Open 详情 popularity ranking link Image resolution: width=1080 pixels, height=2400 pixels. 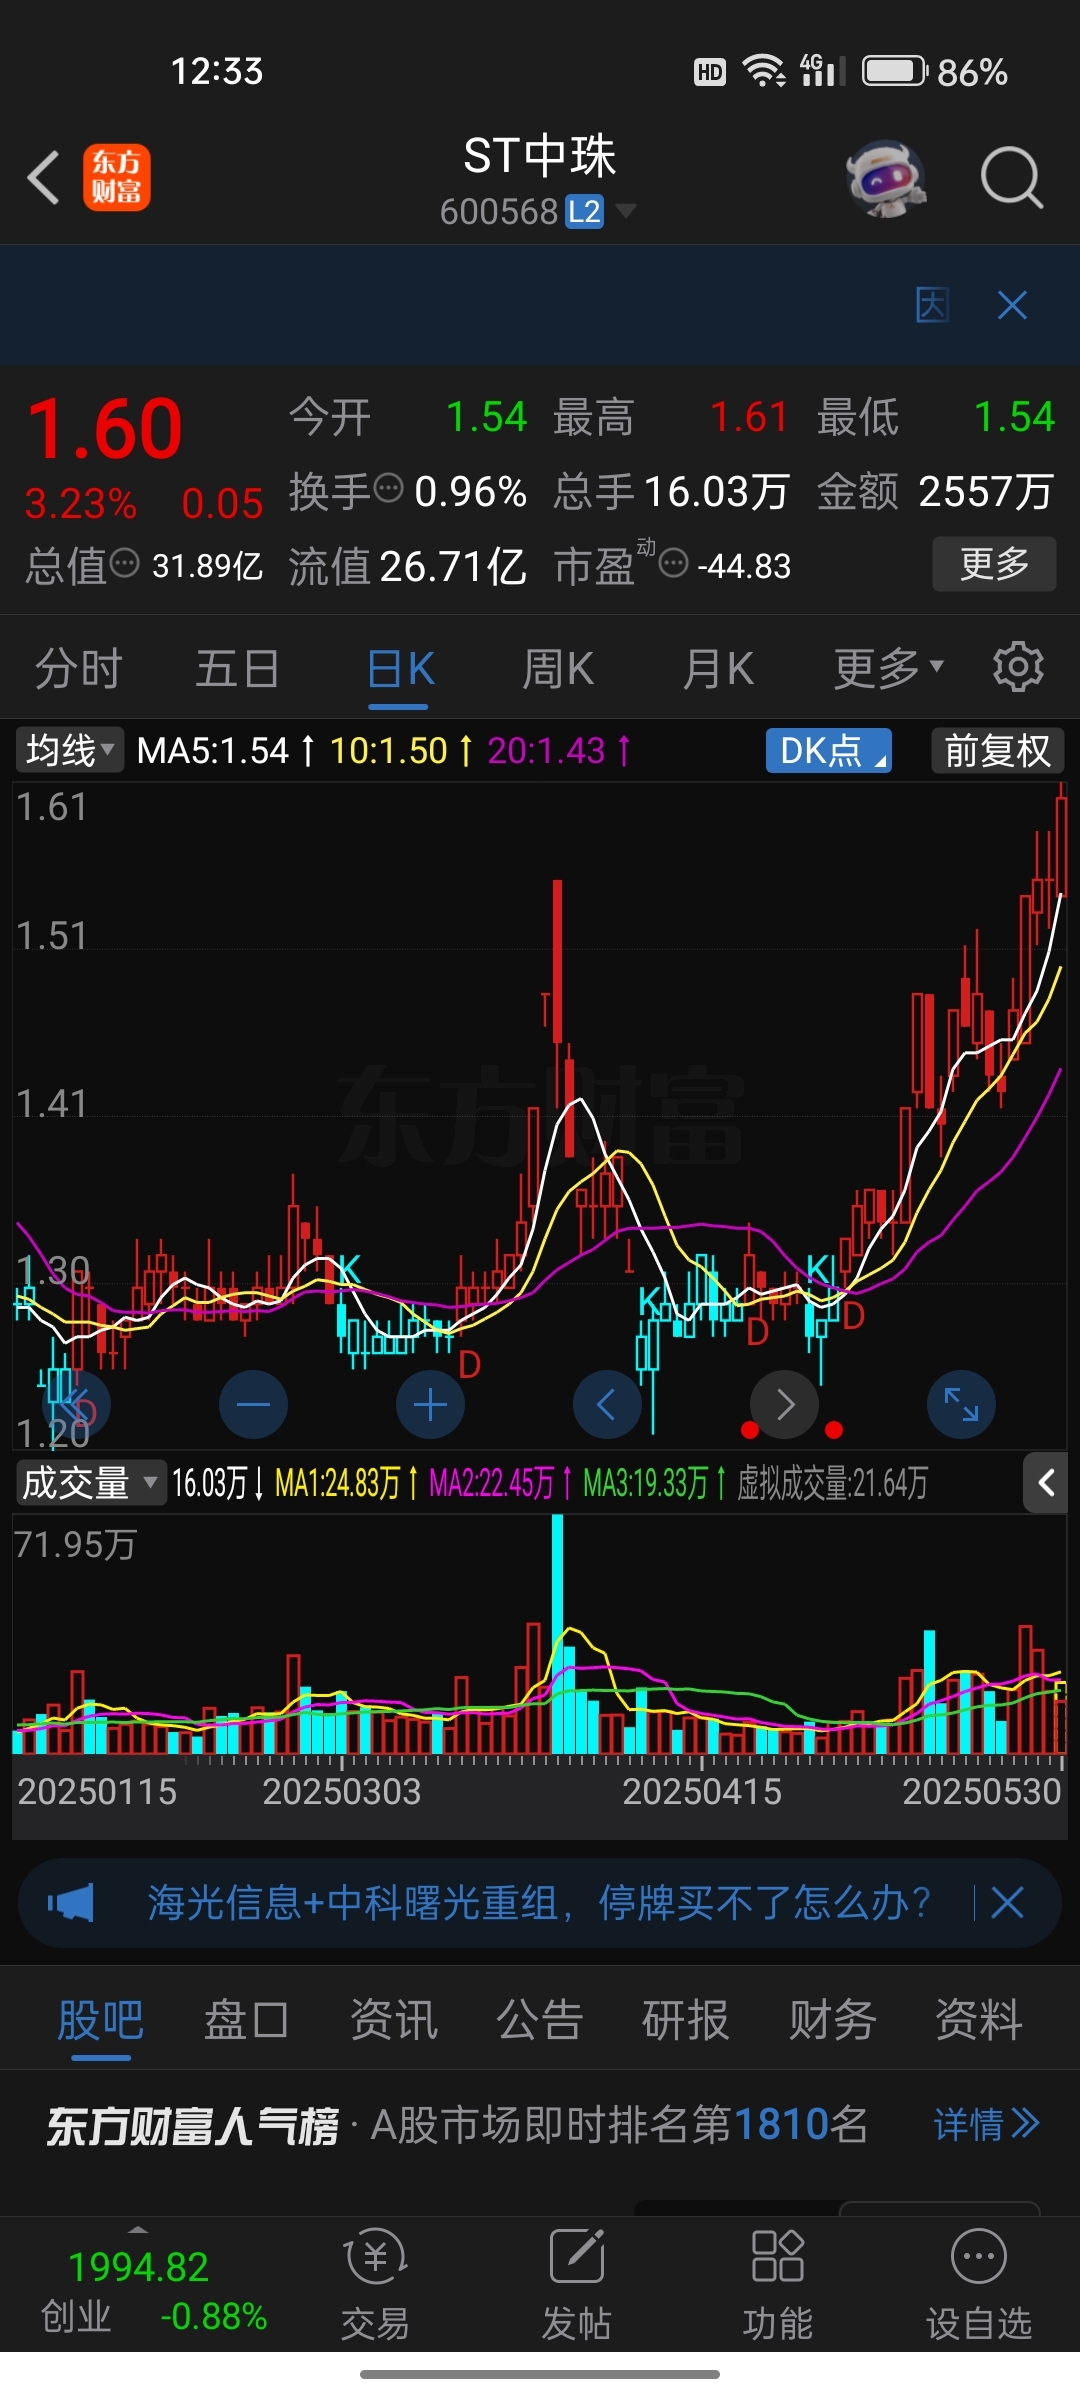987,2124
